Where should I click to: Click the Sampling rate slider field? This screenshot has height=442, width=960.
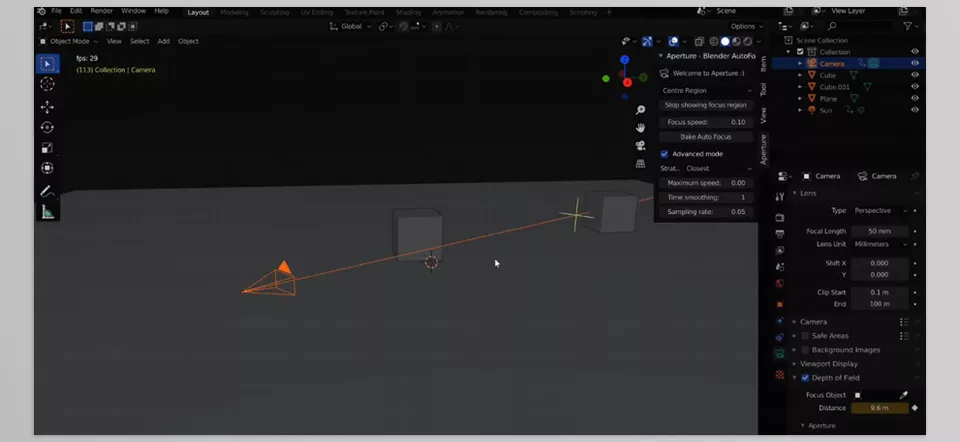click(x=706, y=212)
